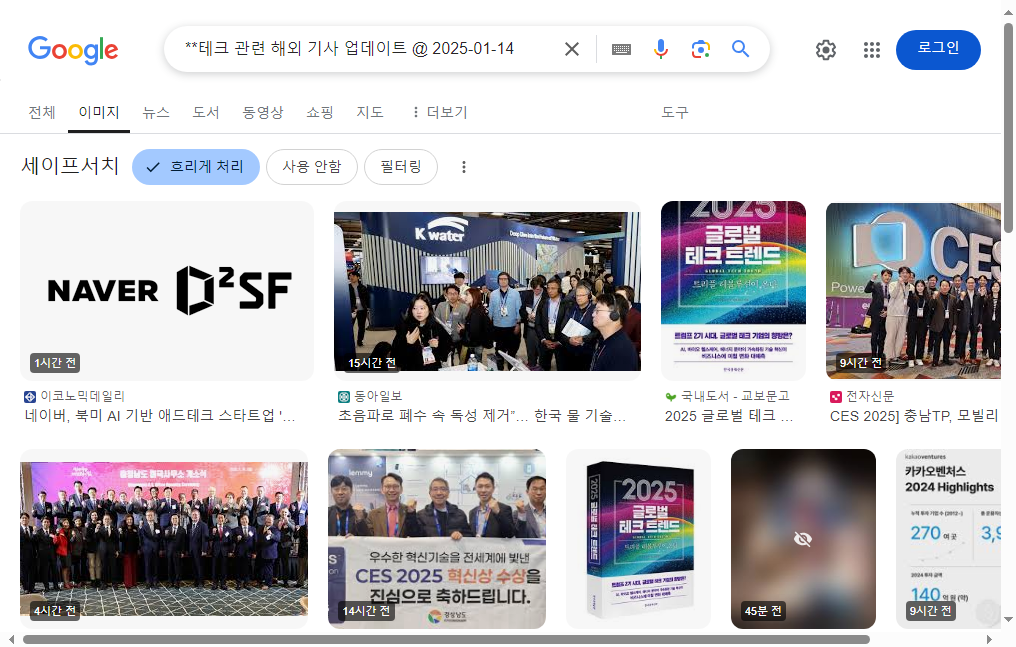Image resolution: width=1016 pixels, height=647 pixels.
Task: Select the 이미지 tab
Action: click(99, 113)
